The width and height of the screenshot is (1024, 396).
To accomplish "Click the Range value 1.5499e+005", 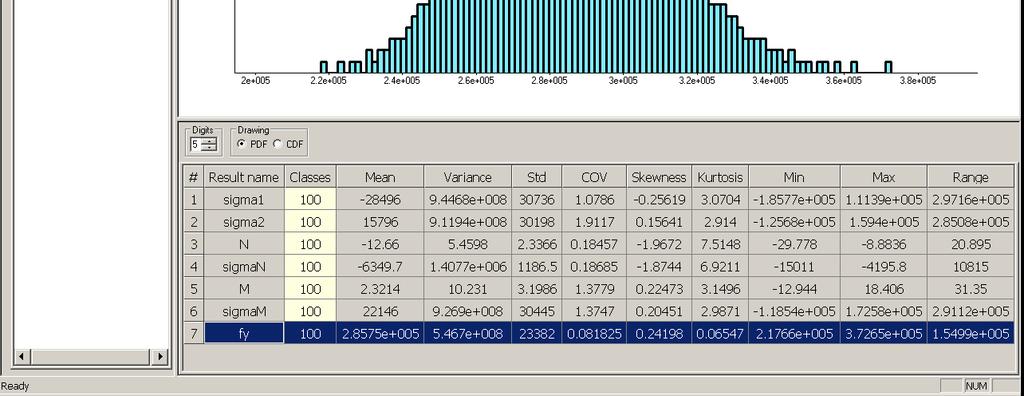I will pos(970,333).
